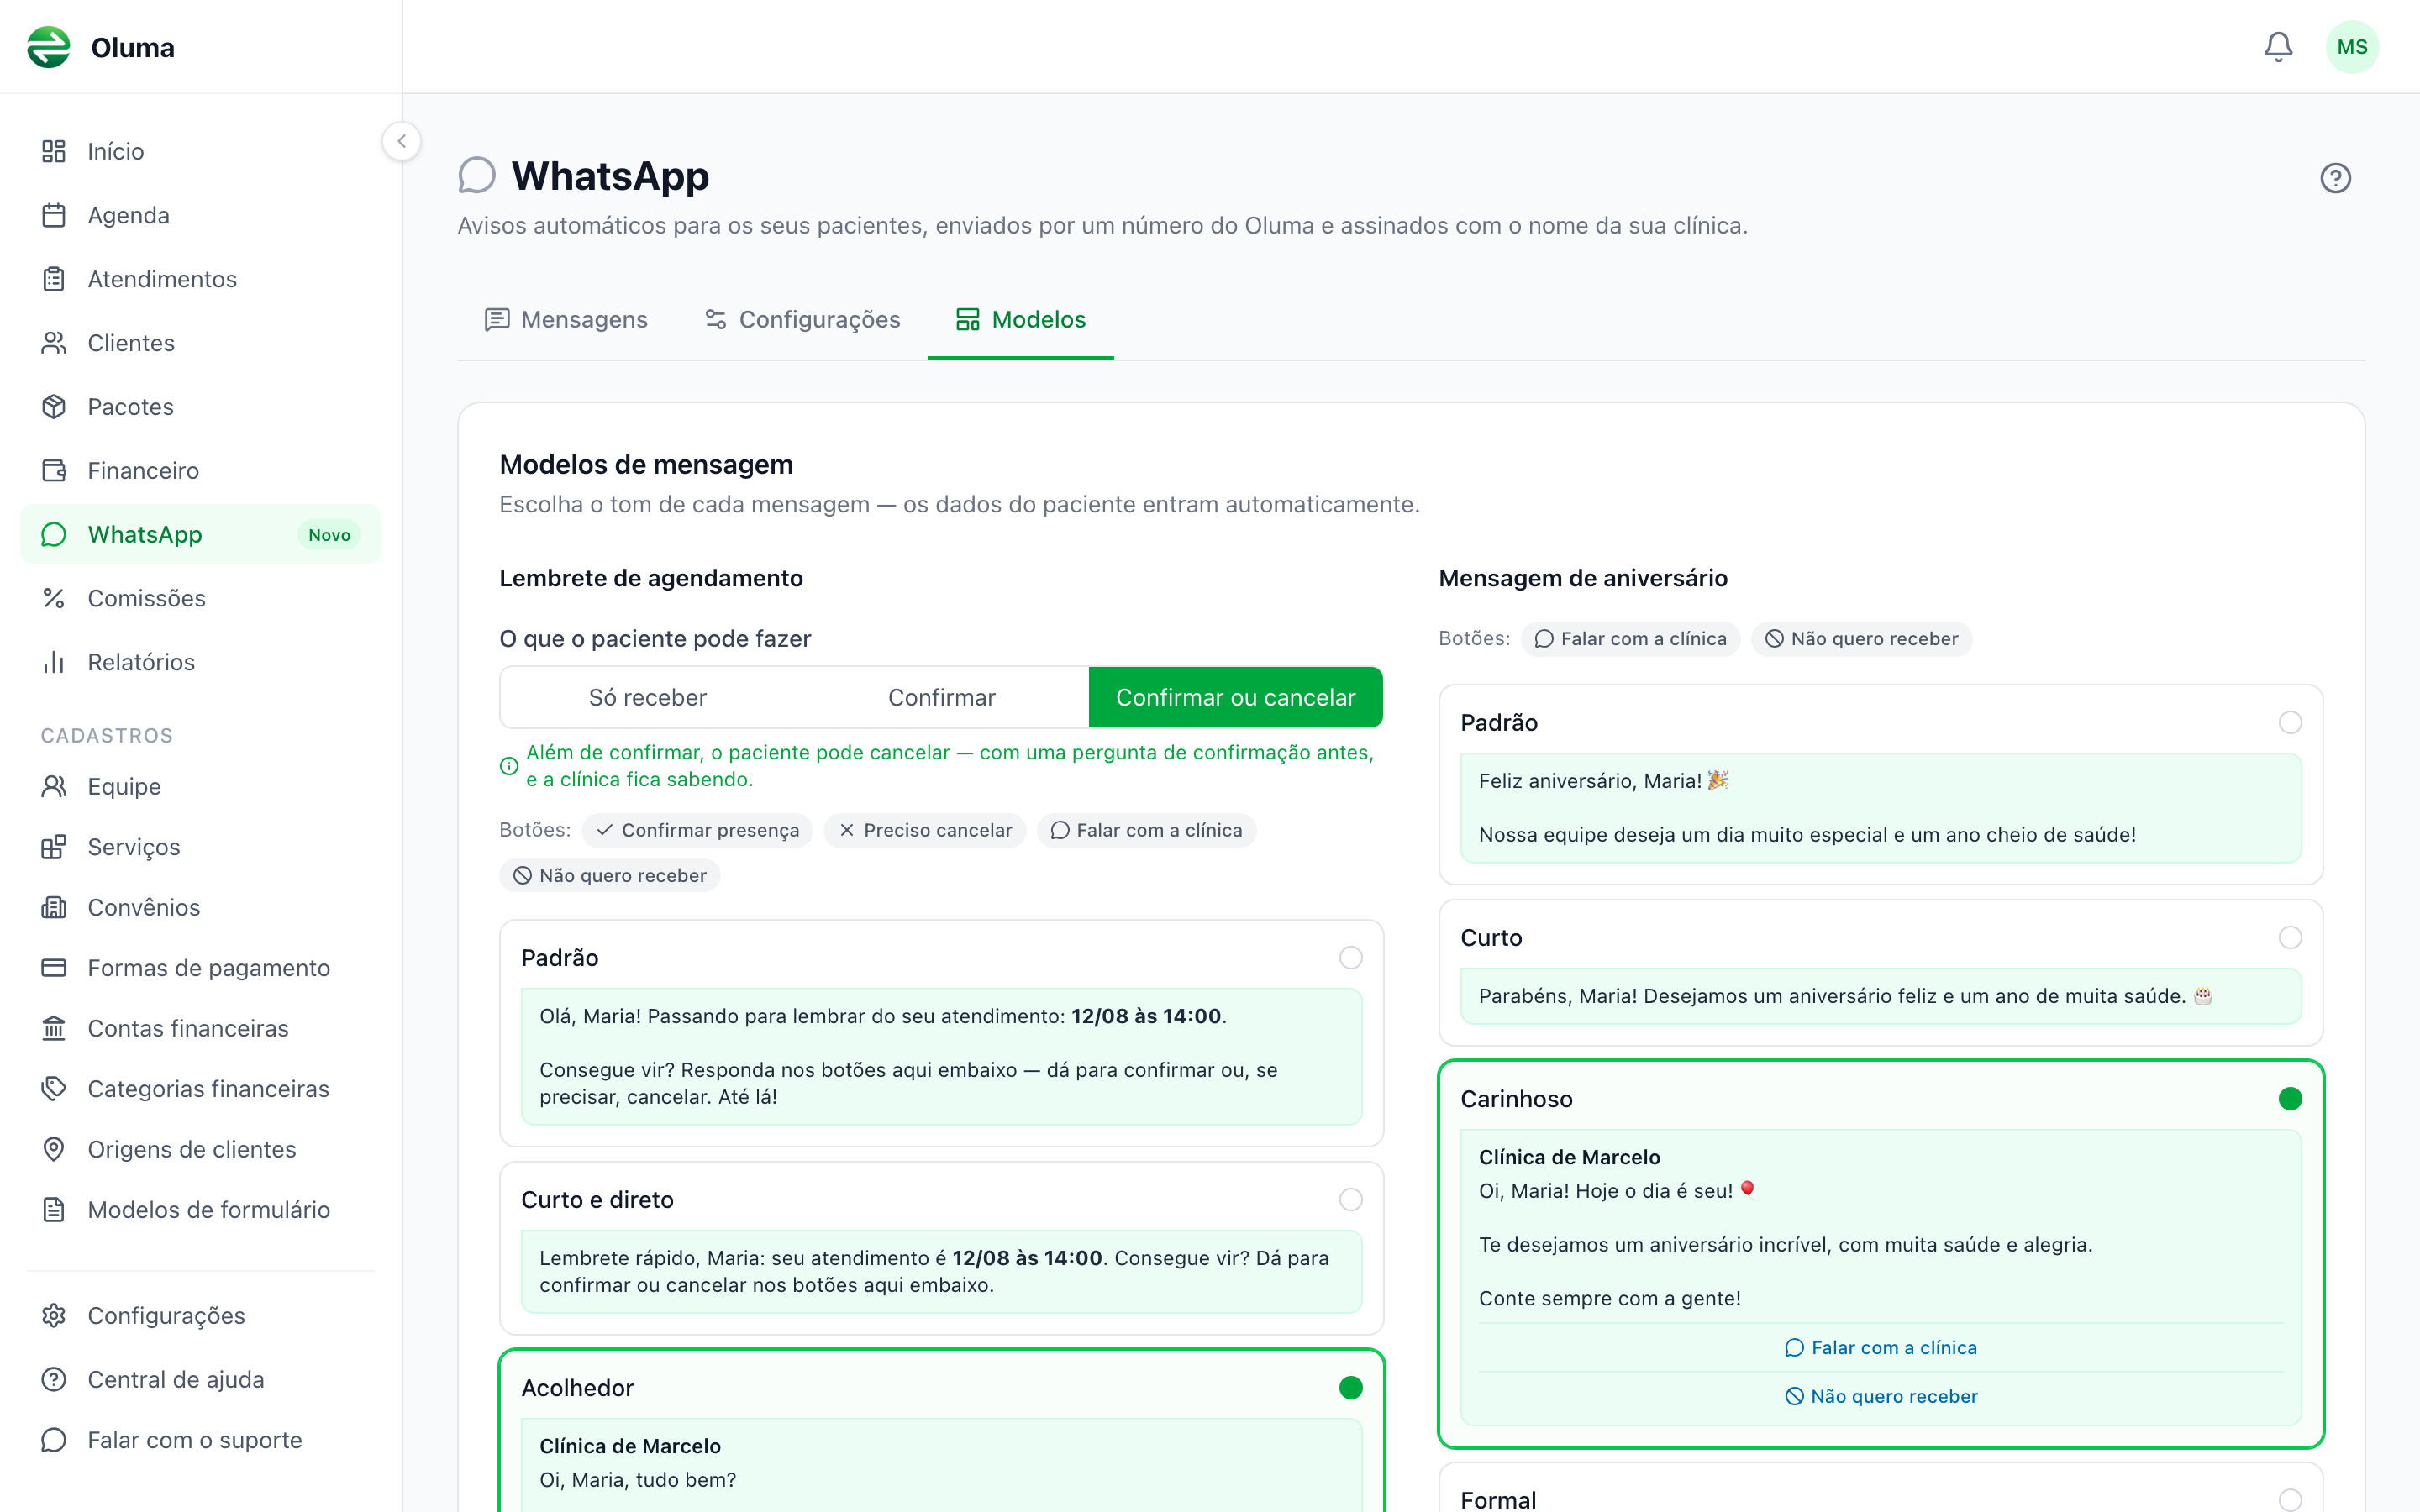Choose the Confirmar option
The image size is (2420, 1512).
[x=942, y=697]
